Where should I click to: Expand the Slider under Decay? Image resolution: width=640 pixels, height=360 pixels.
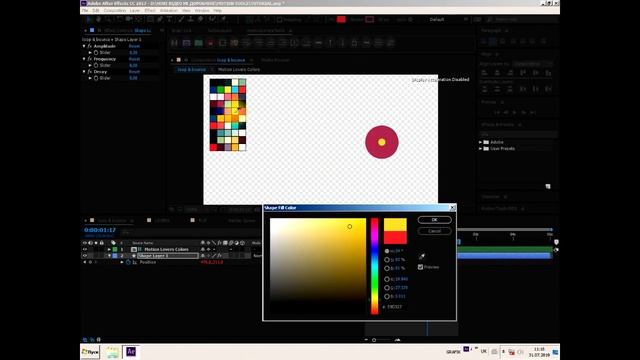click(x=90, y=78)
